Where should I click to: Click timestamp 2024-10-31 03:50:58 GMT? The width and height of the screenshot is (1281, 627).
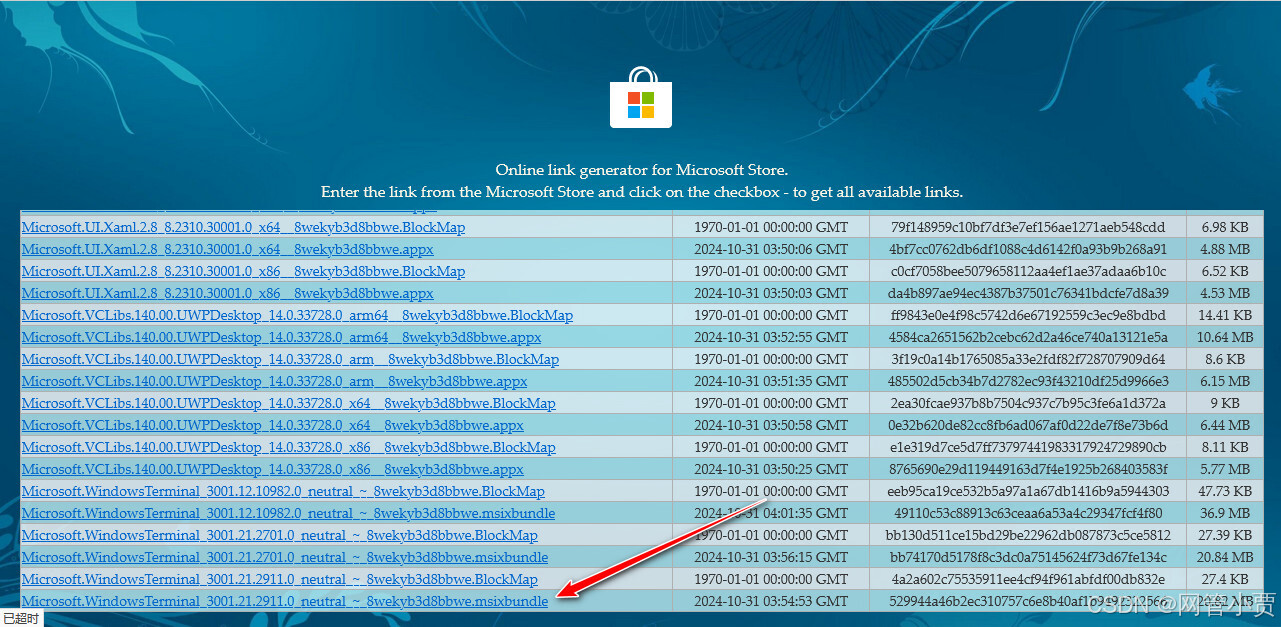click(x=771, y=425)
